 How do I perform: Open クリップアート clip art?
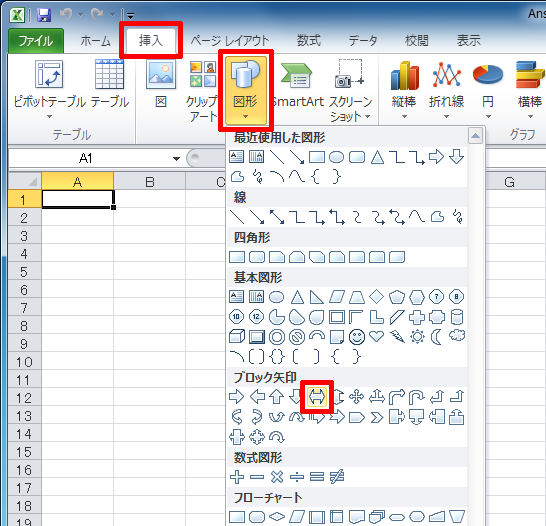[x=202, y=92]
